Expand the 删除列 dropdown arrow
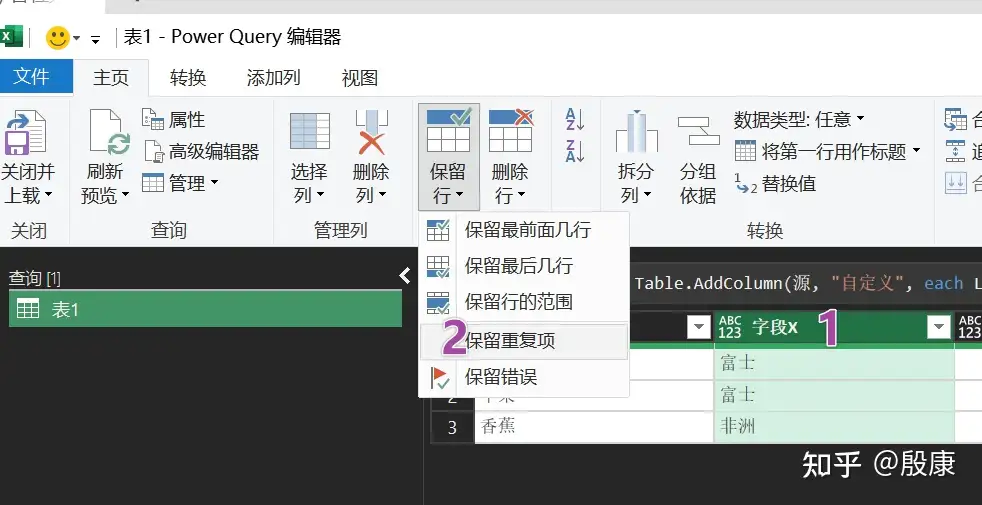 click(x=382, y=195)
